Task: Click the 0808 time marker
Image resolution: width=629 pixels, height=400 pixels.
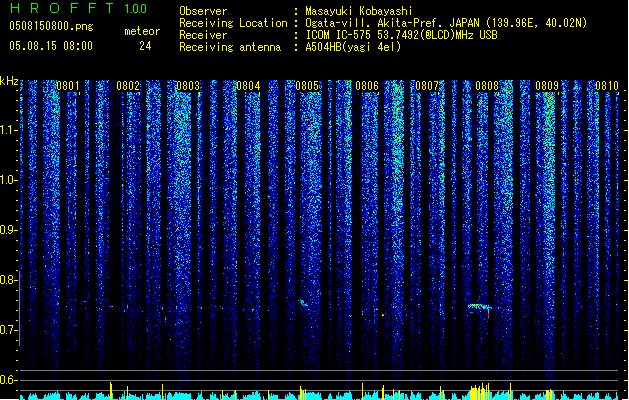Action: click(x=487, y=86)
